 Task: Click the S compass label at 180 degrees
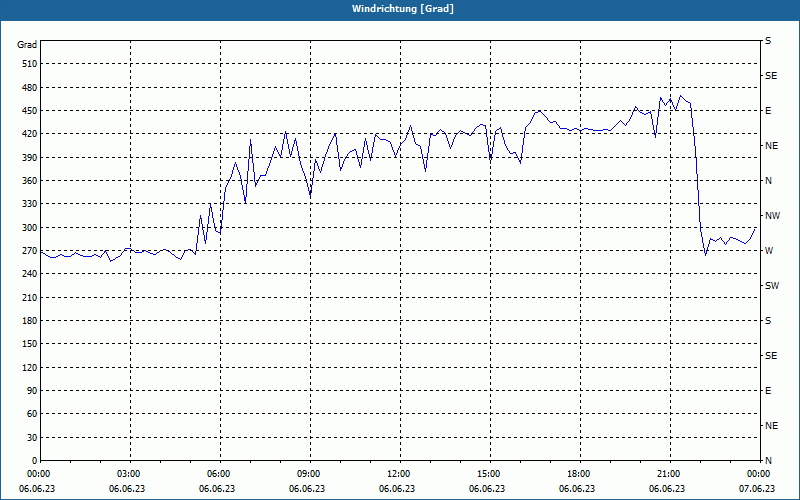pos(768,321)
